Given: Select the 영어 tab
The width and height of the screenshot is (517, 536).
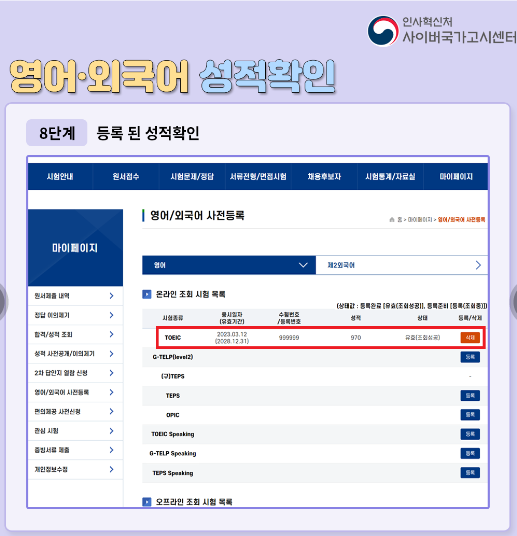Looking at the screenshot, I should click(229, 265).
